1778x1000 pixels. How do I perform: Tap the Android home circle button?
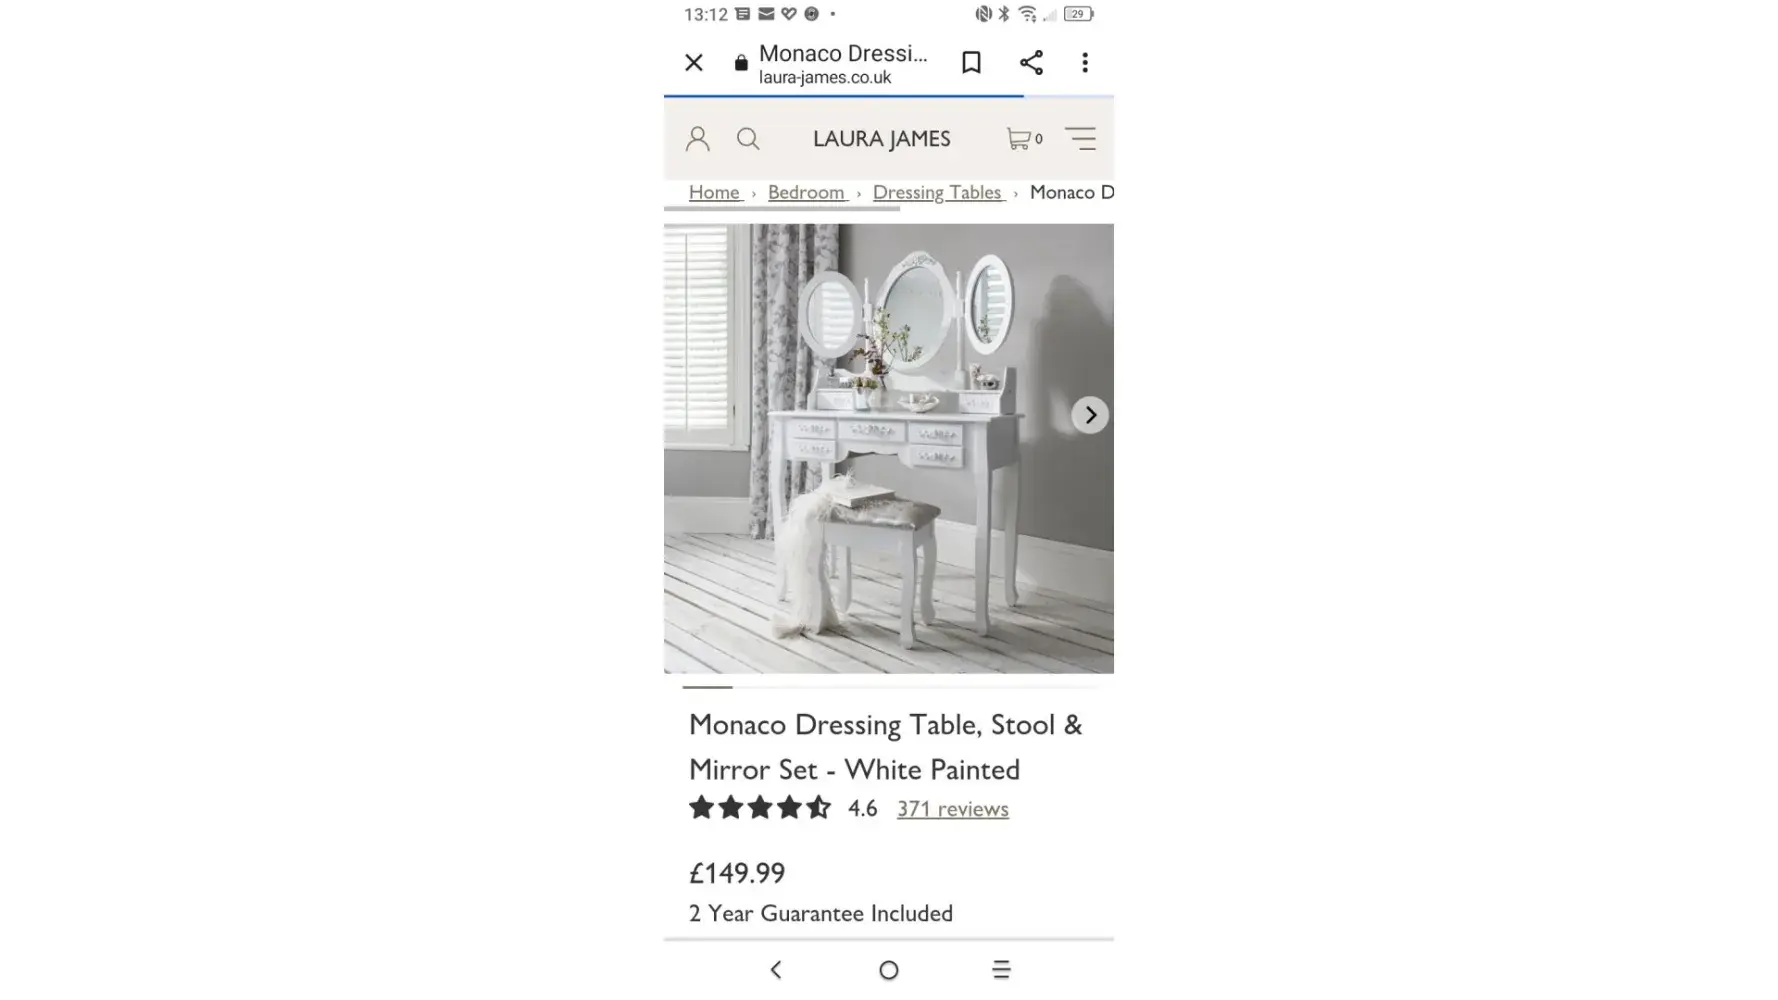pos(889,970)
